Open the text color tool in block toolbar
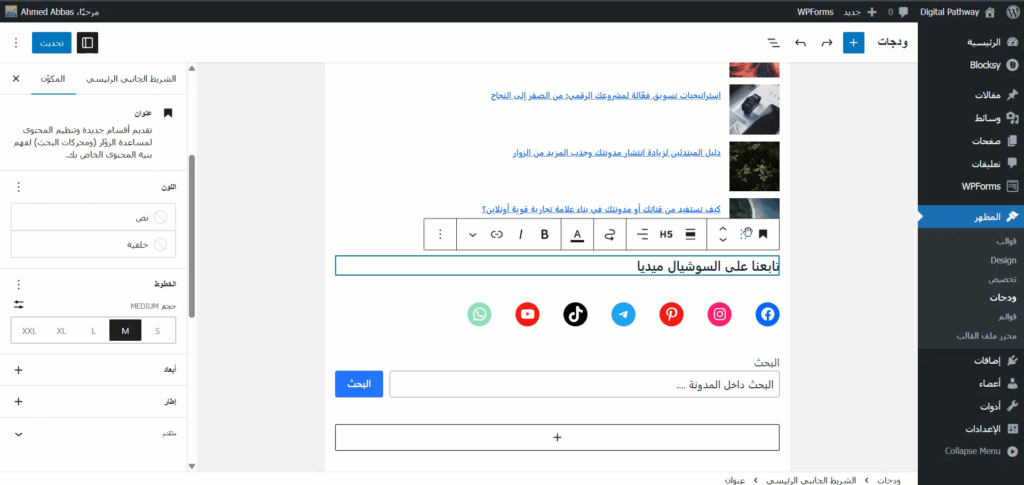This screenshot has width=1024, height=485. point(577,234)
